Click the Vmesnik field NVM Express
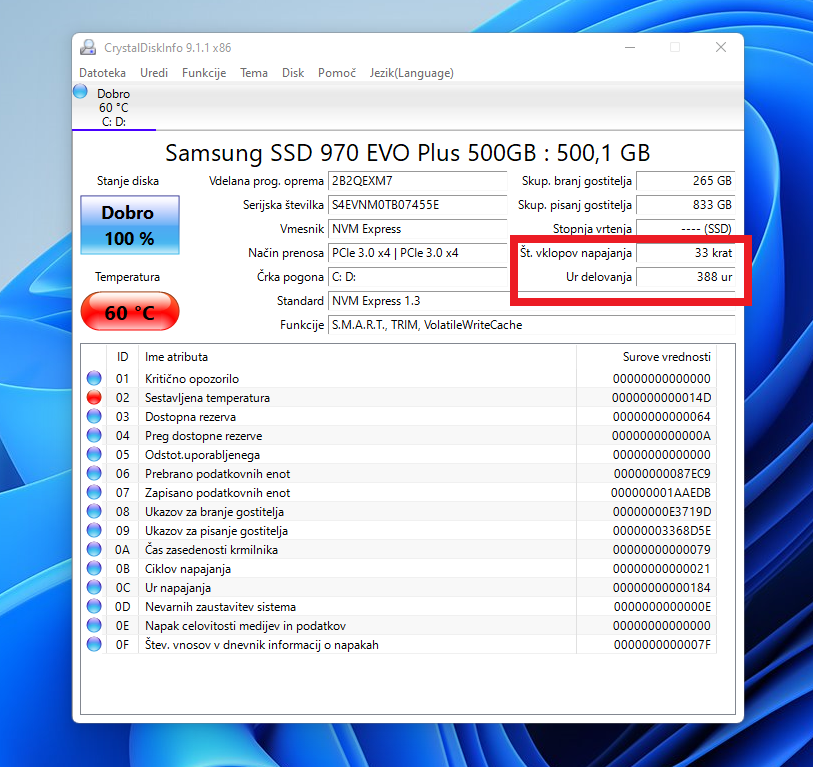Image resolution: width=813 pixels, height=767 pixels. (417, 229)
